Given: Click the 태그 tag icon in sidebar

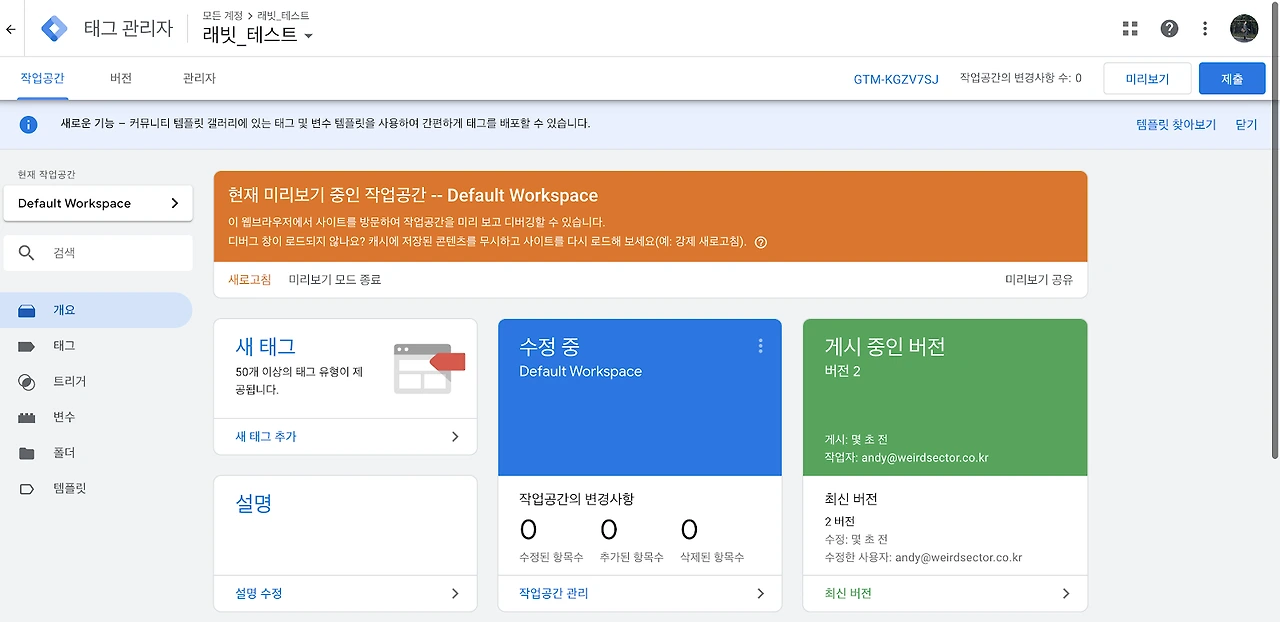Looking at the screenshot, I should pyautogui.click(x=27, y=346).
